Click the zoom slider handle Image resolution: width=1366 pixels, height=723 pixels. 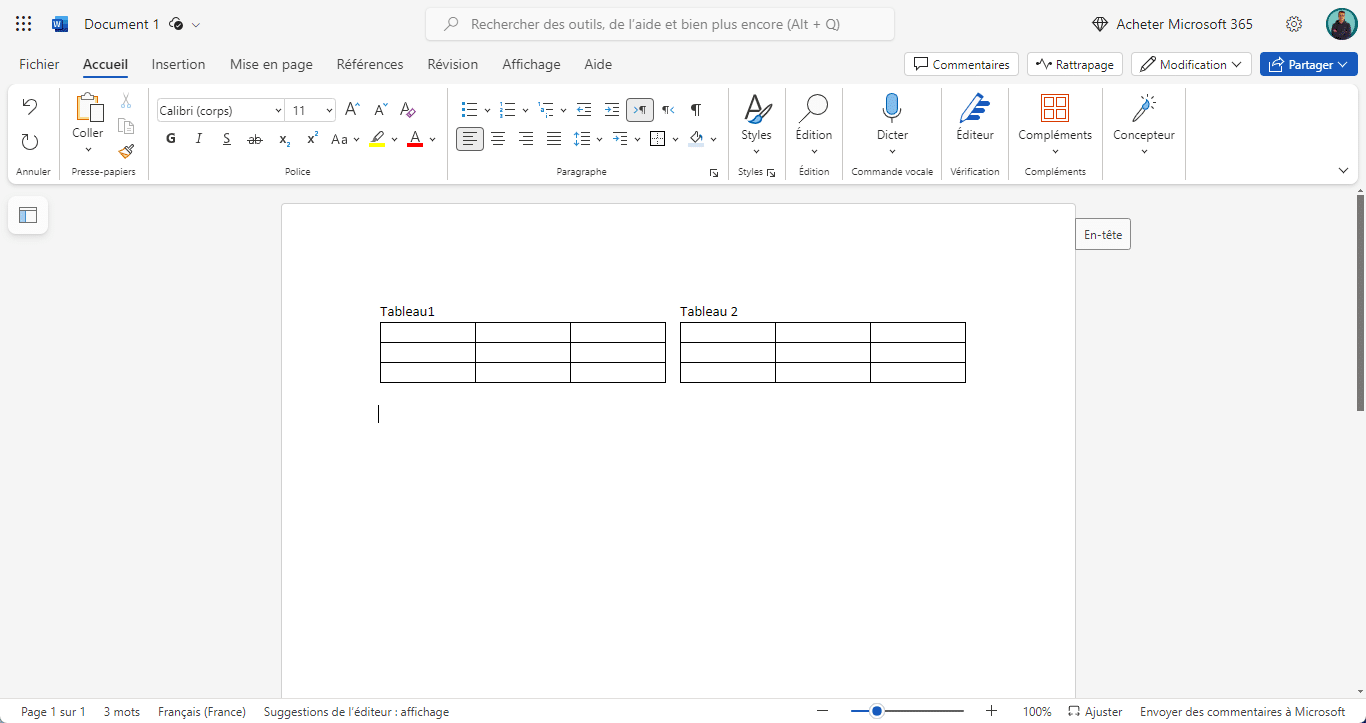click(x=877, y=711)
